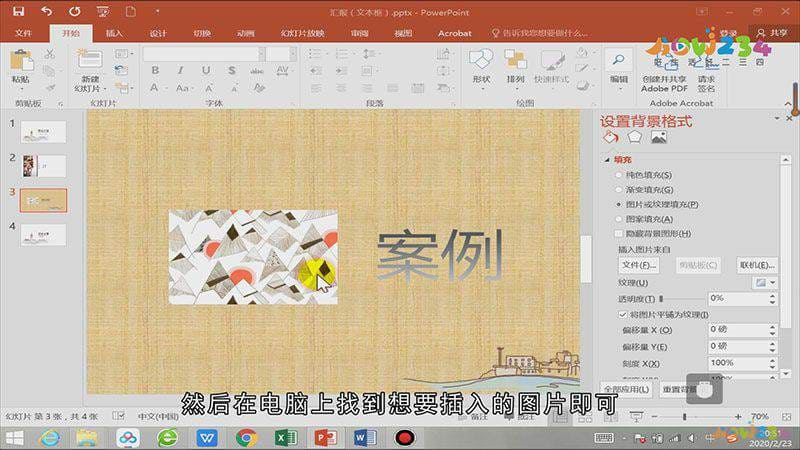The height and width of the screenshot is (450, 800).
Task: Switch to the Slide Show tab
Action: [x=303, y=33]
